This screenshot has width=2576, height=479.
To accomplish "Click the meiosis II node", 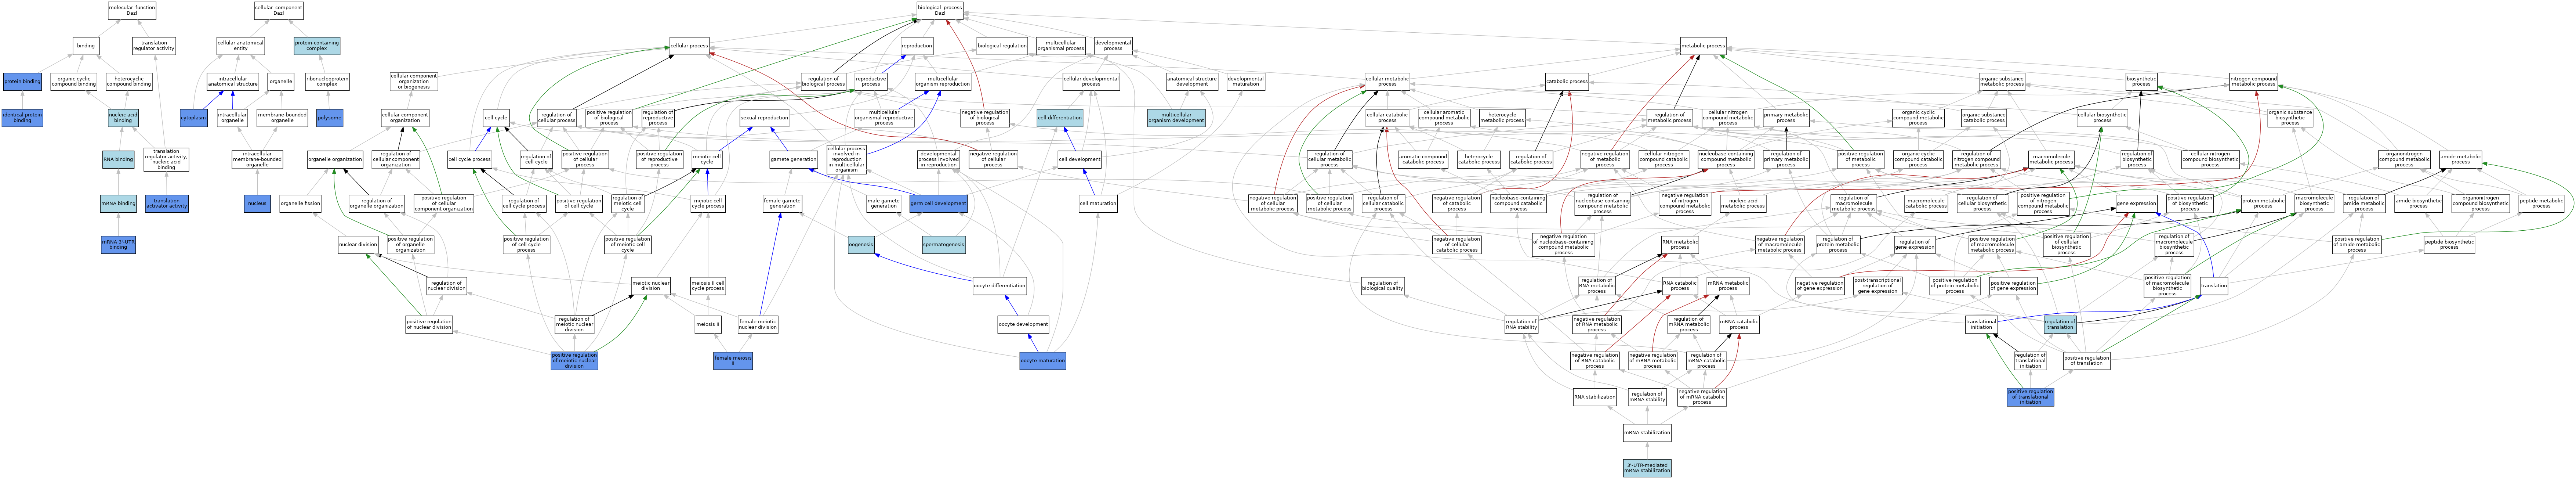I will coord(708,325).
